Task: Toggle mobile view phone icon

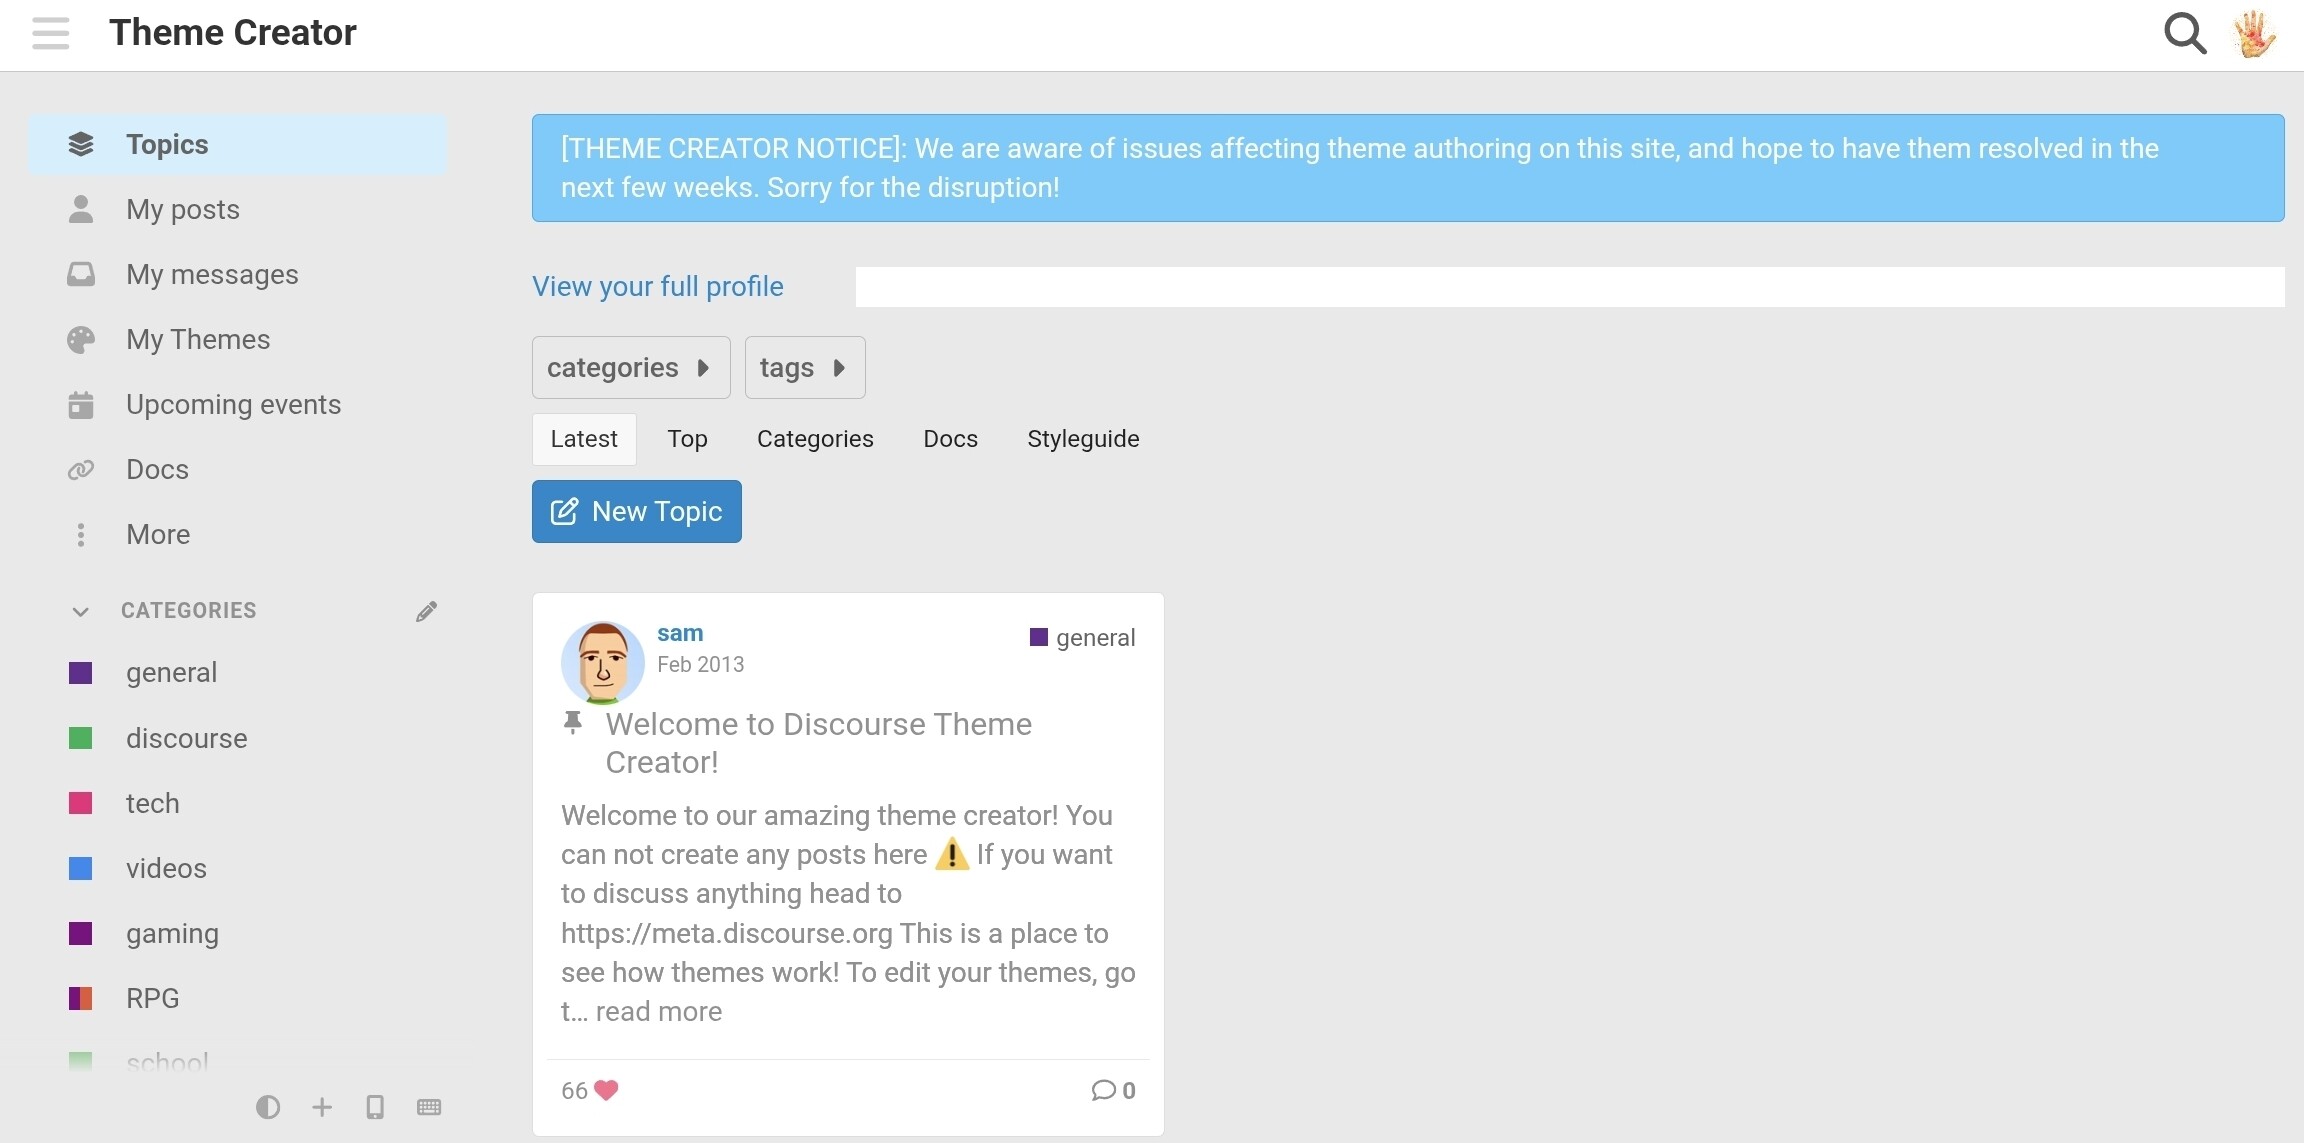Action: pos(375,1107)
